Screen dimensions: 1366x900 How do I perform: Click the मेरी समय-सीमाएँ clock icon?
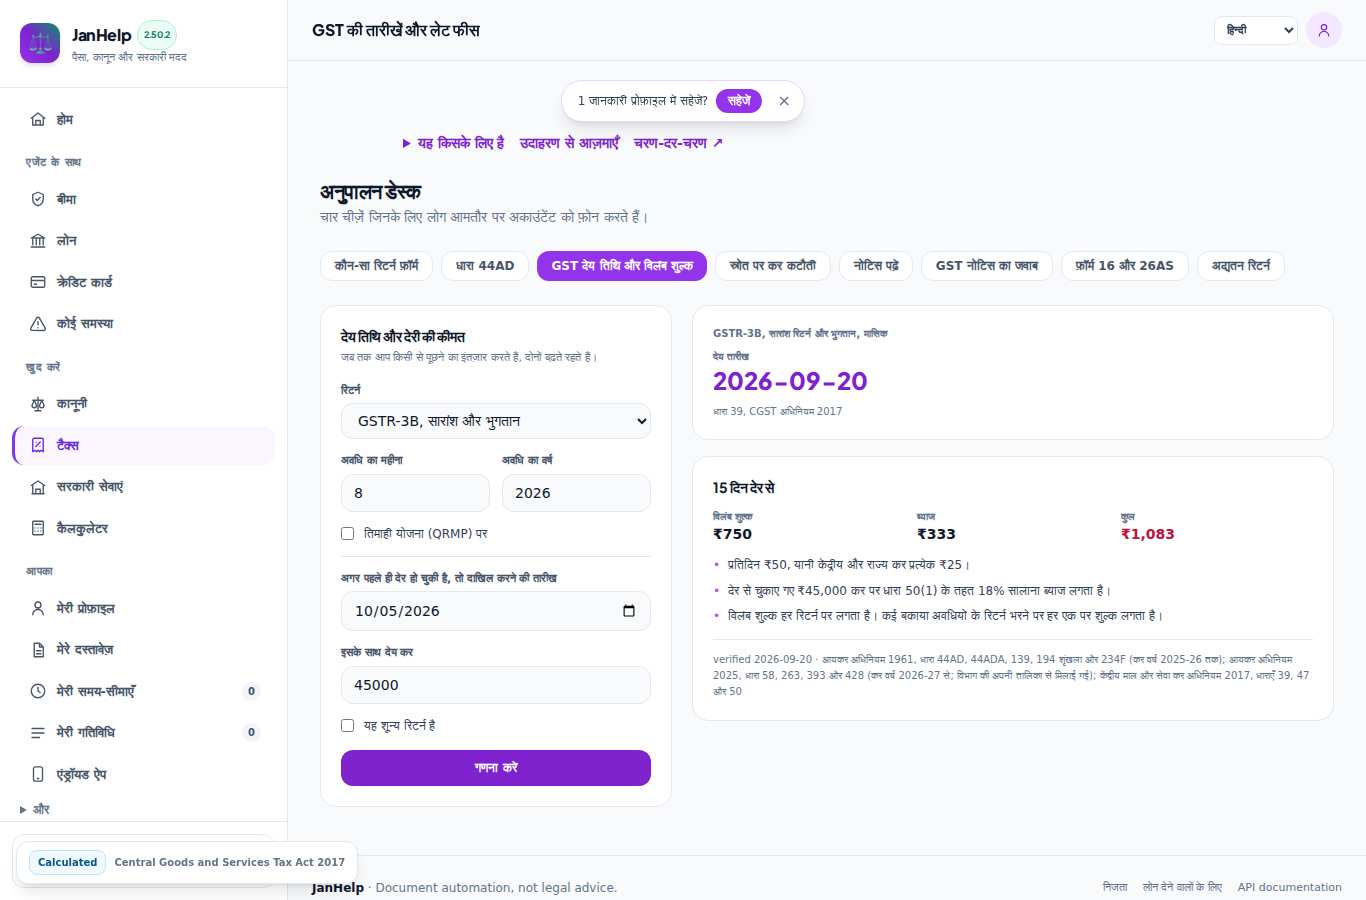click(38, 691)
